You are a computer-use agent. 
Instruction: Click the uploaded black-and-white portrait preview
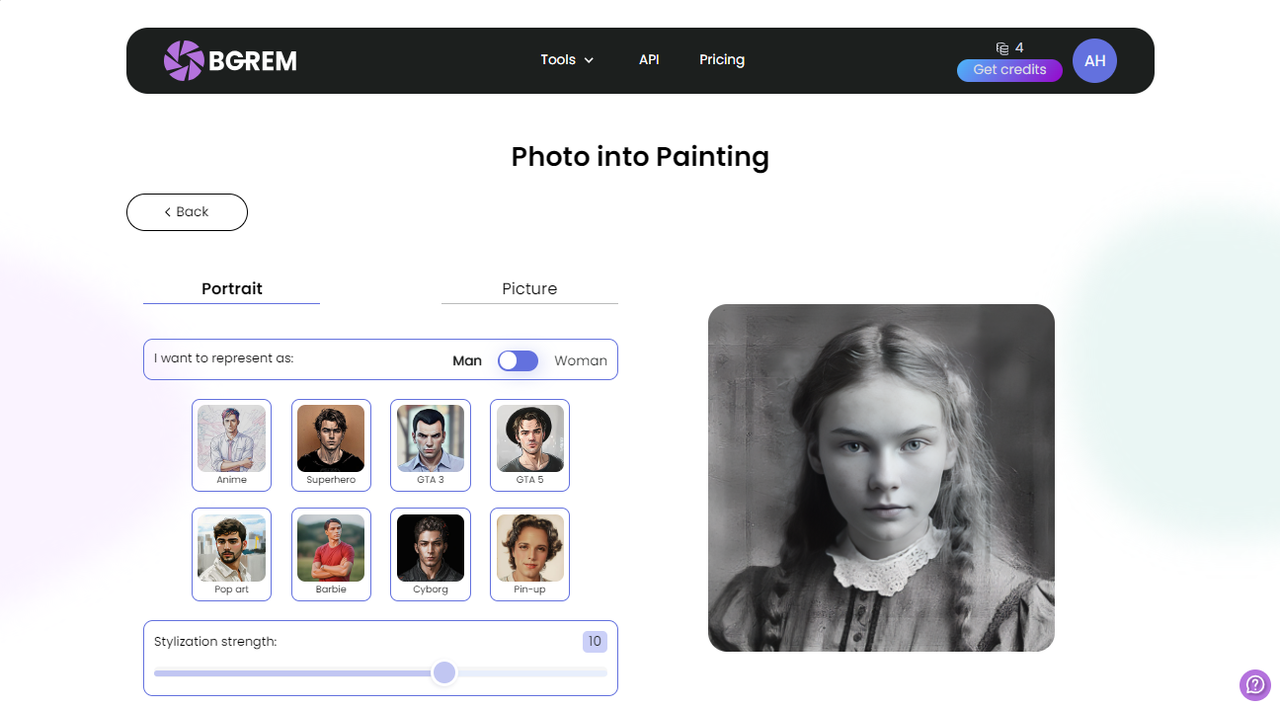(x=881, y=478)
